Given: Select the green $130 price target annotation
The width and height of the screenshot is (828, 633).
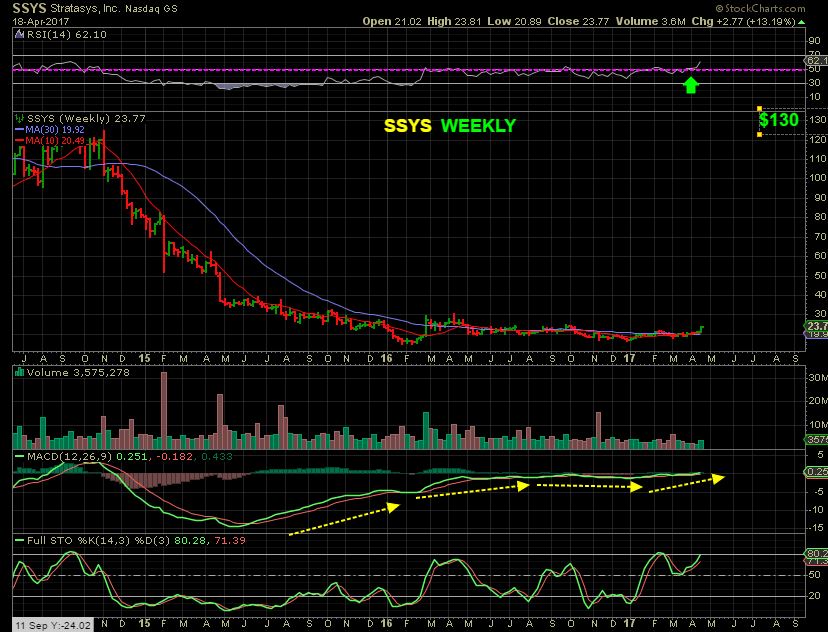Looking at the screenshot, I should (x=778, y=120).
